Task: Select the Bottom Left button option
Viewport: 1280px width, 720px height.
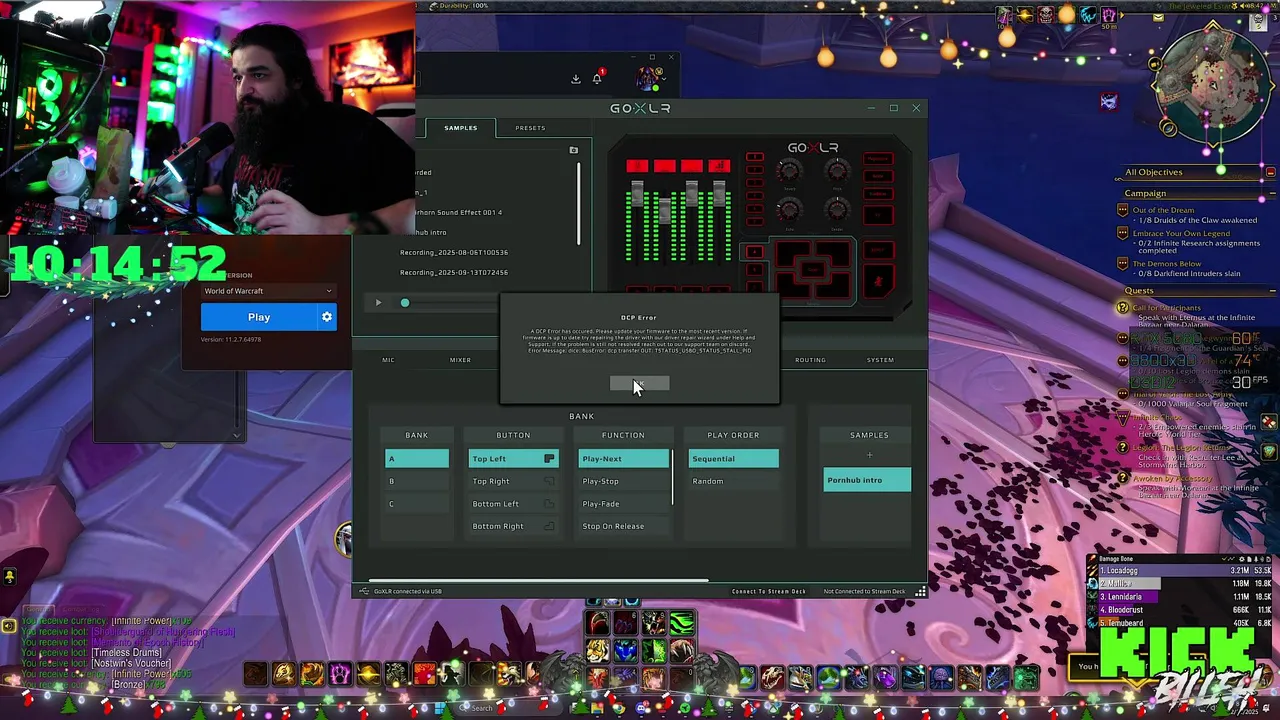Action: click(513, 504)
